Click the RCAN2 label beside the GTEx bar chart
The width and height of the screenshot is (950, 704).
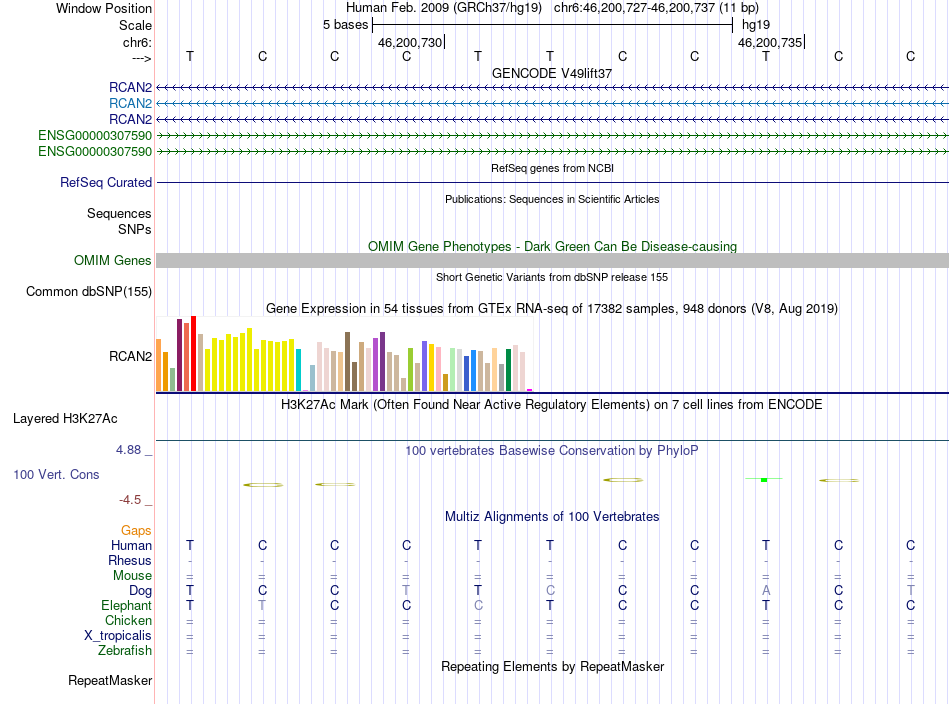(x=130, y=356)
